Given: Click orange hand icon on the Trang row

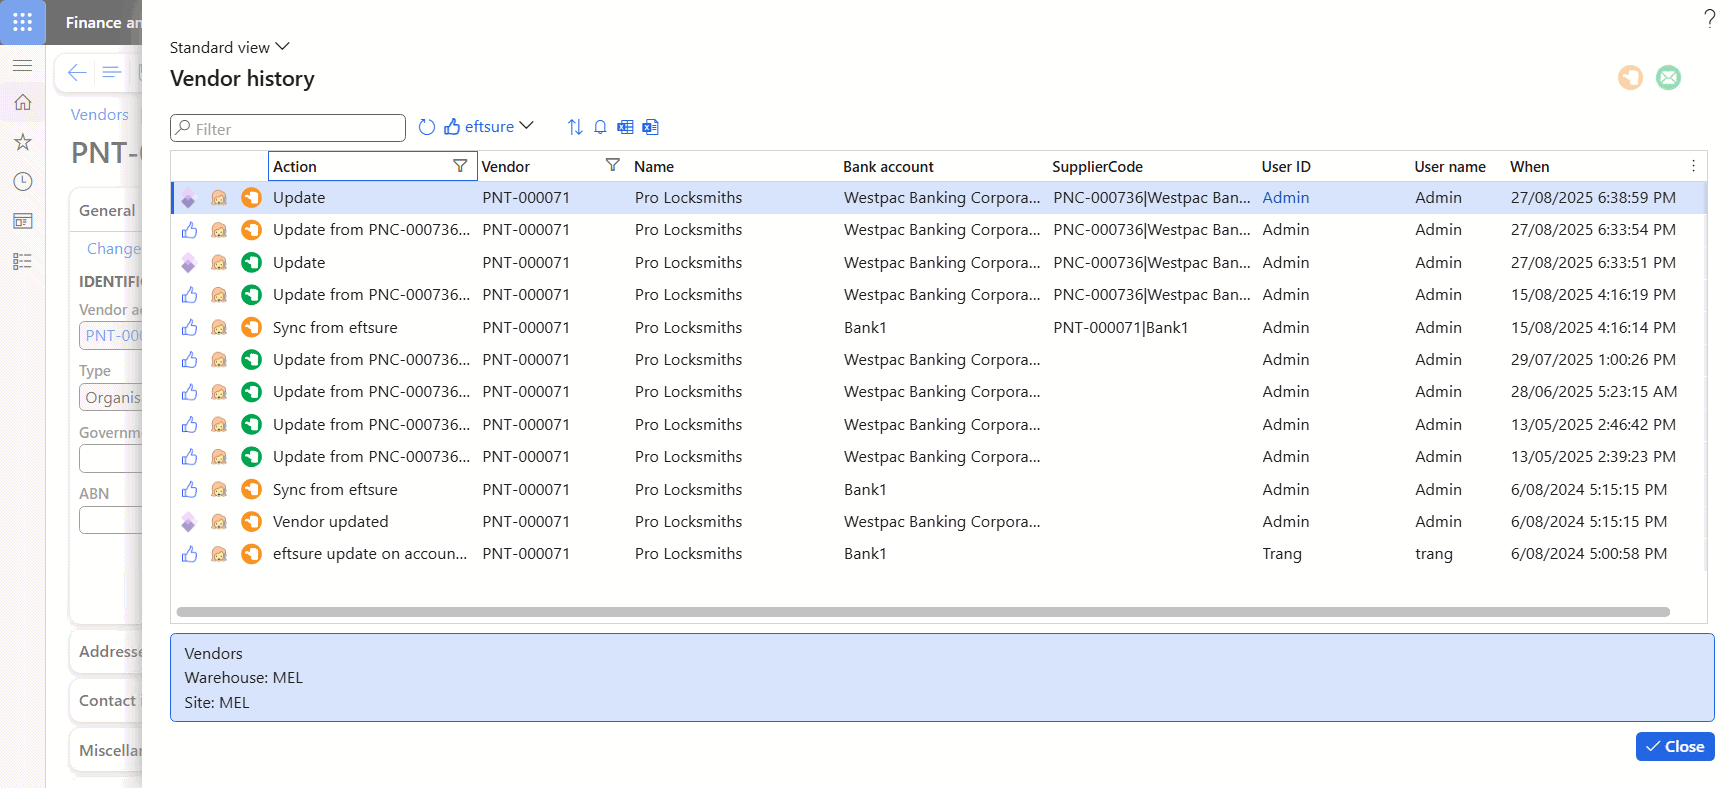Looking at the screenshot, I should tap(251, 554).
